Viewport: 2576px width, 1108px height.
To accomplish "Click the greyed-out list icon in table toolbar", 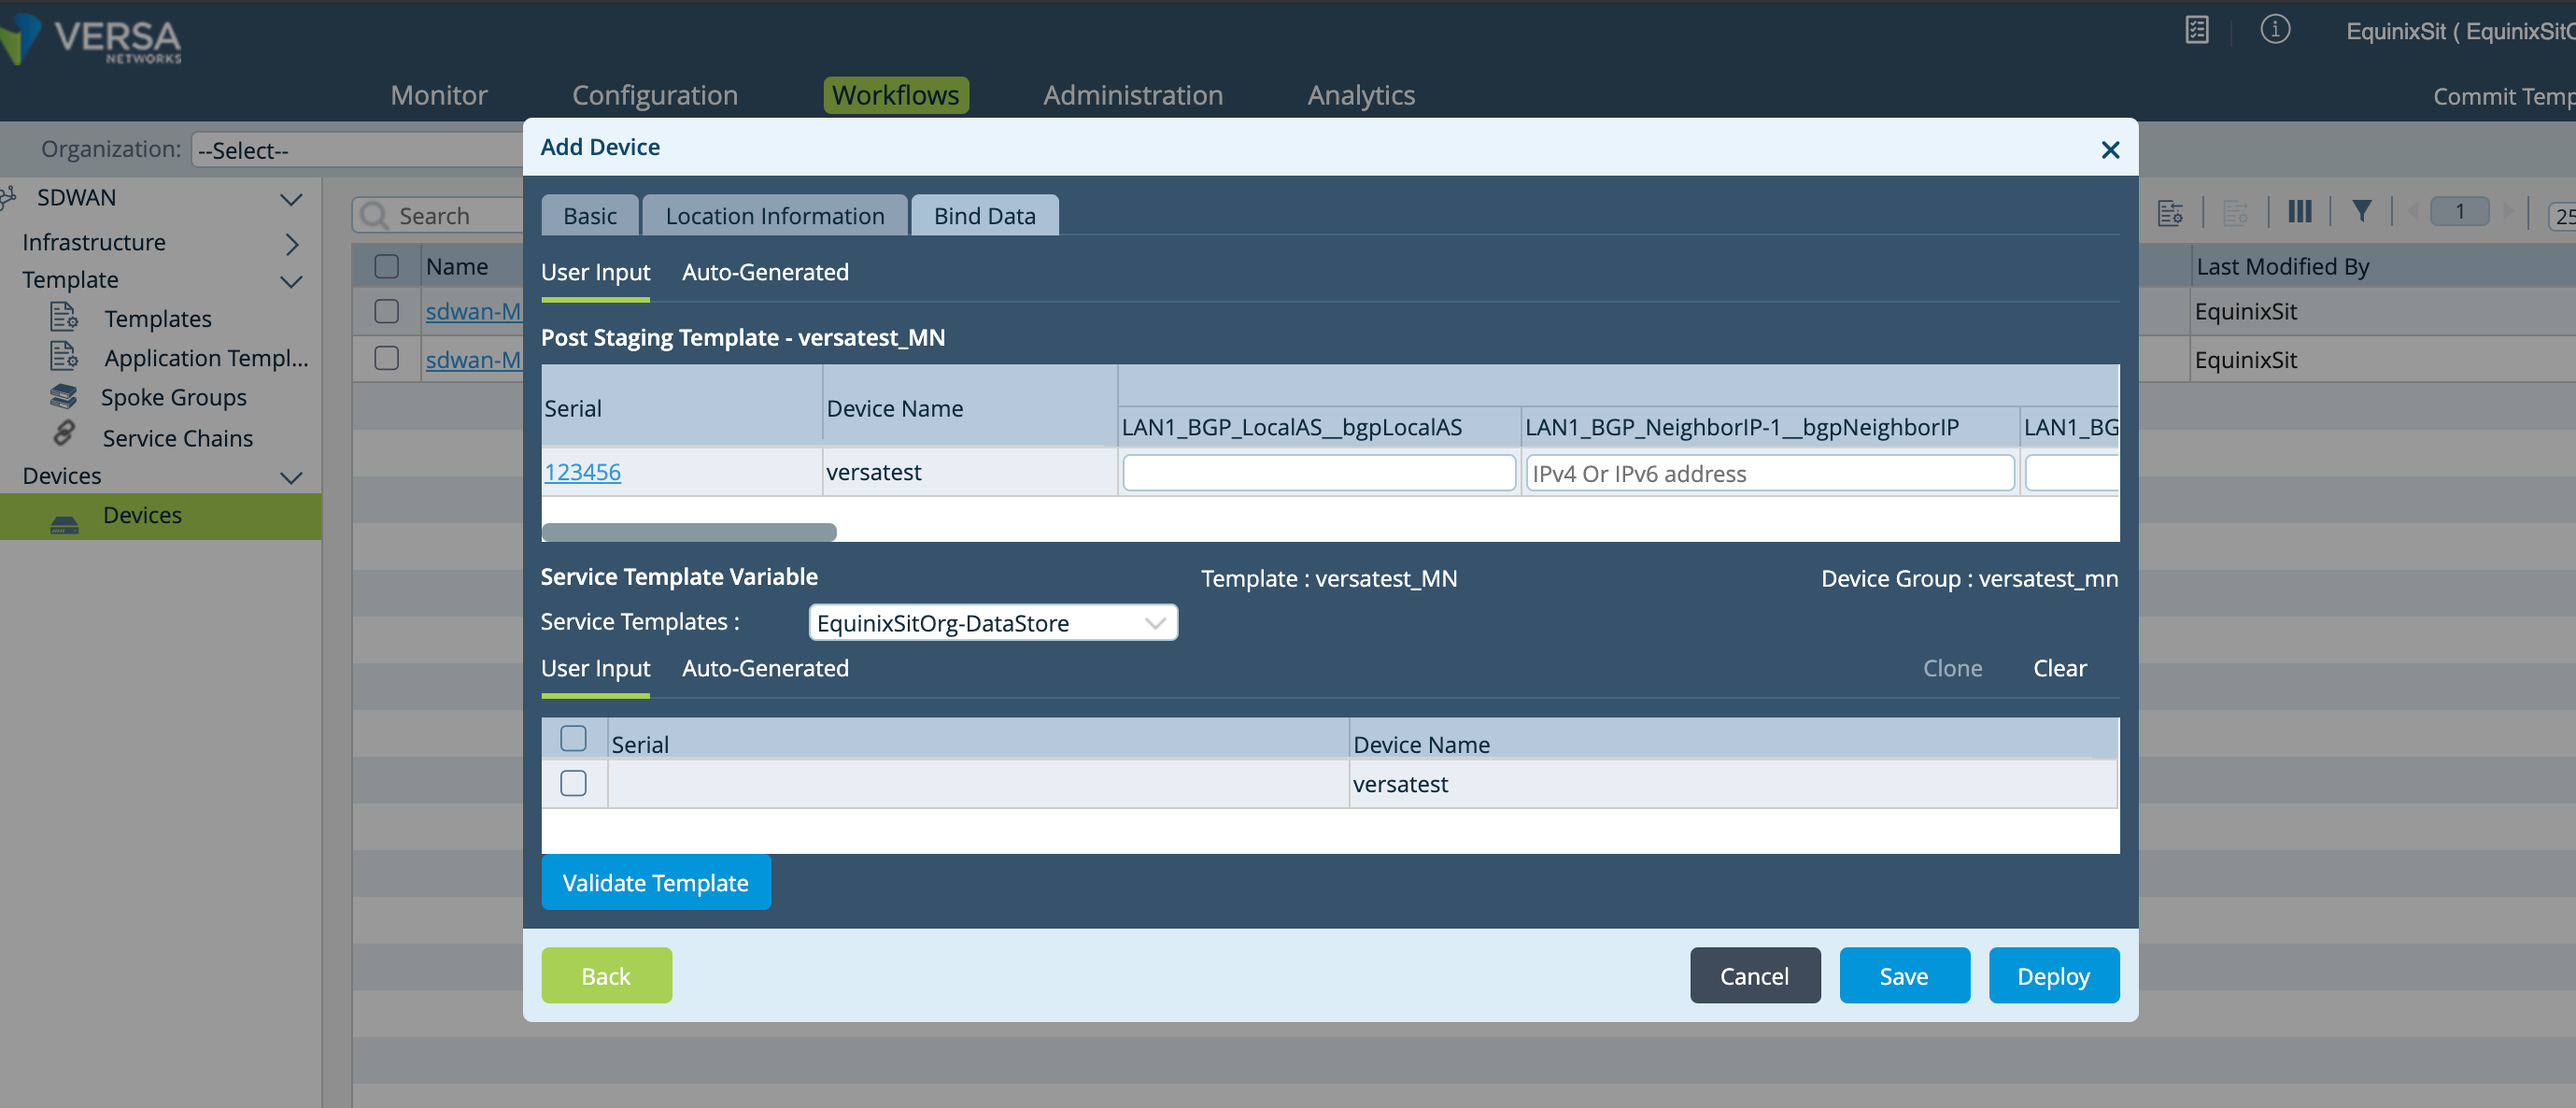I will 2235,212.
